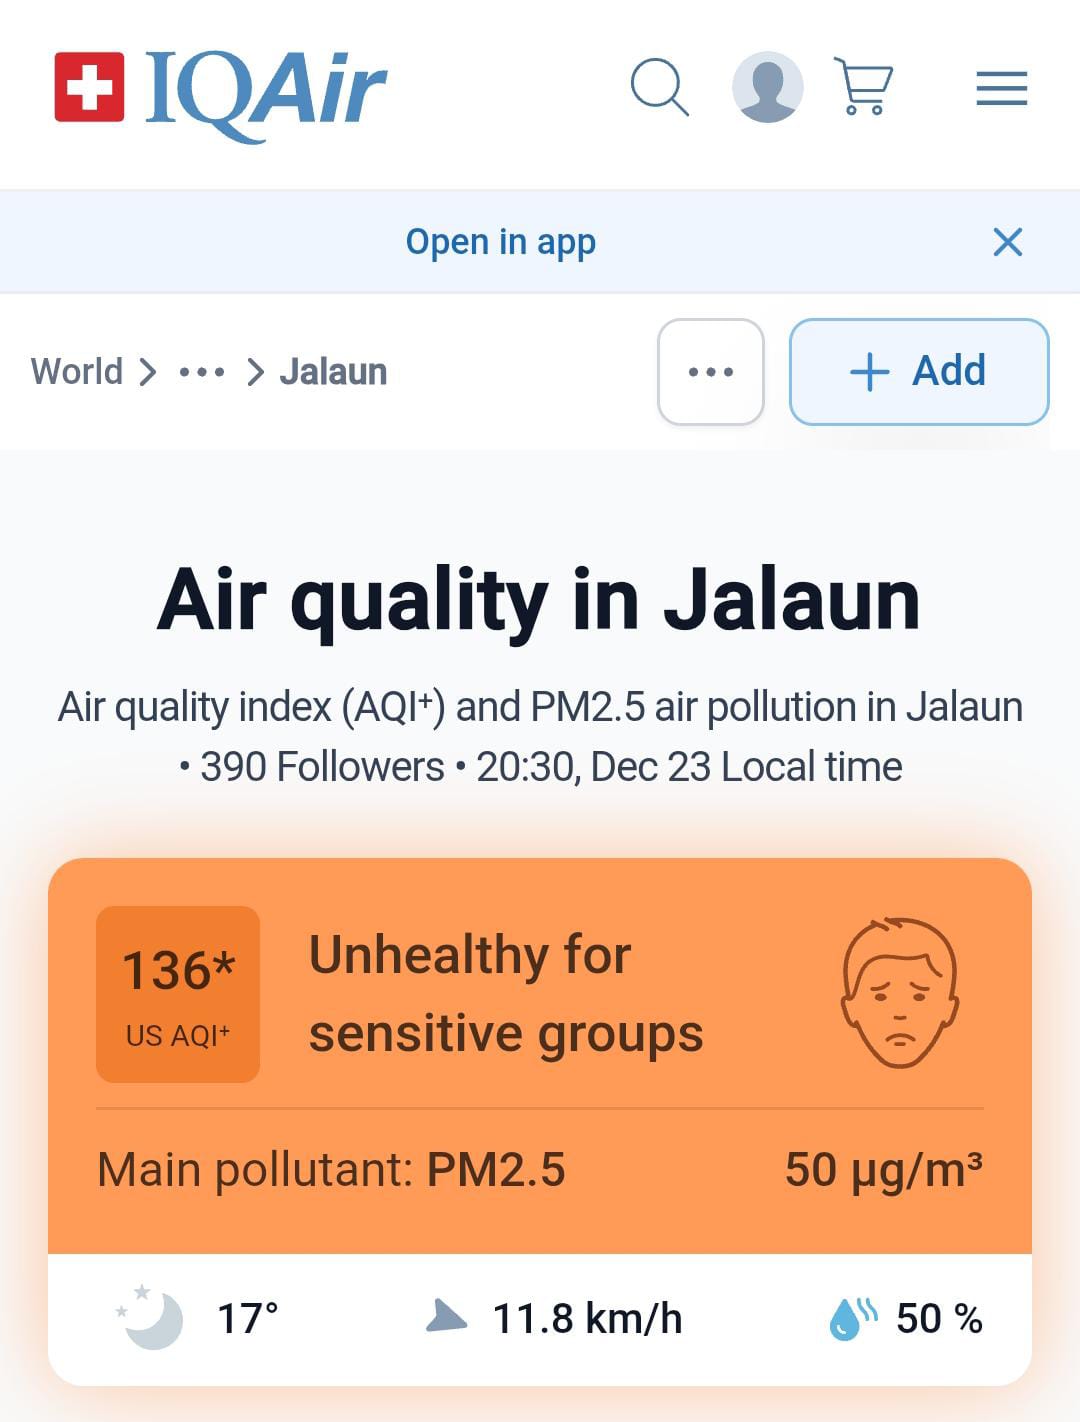Open the hamburger menu

click(1001, 89)
